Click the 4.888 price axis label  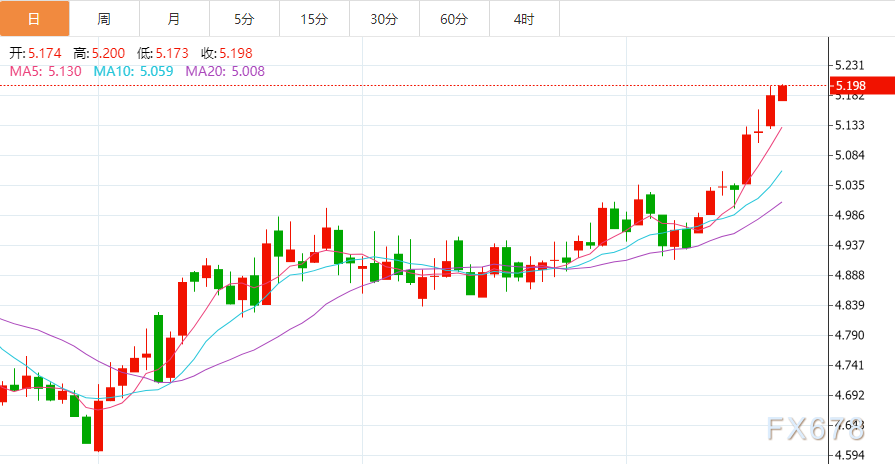[x=850, y=275]
